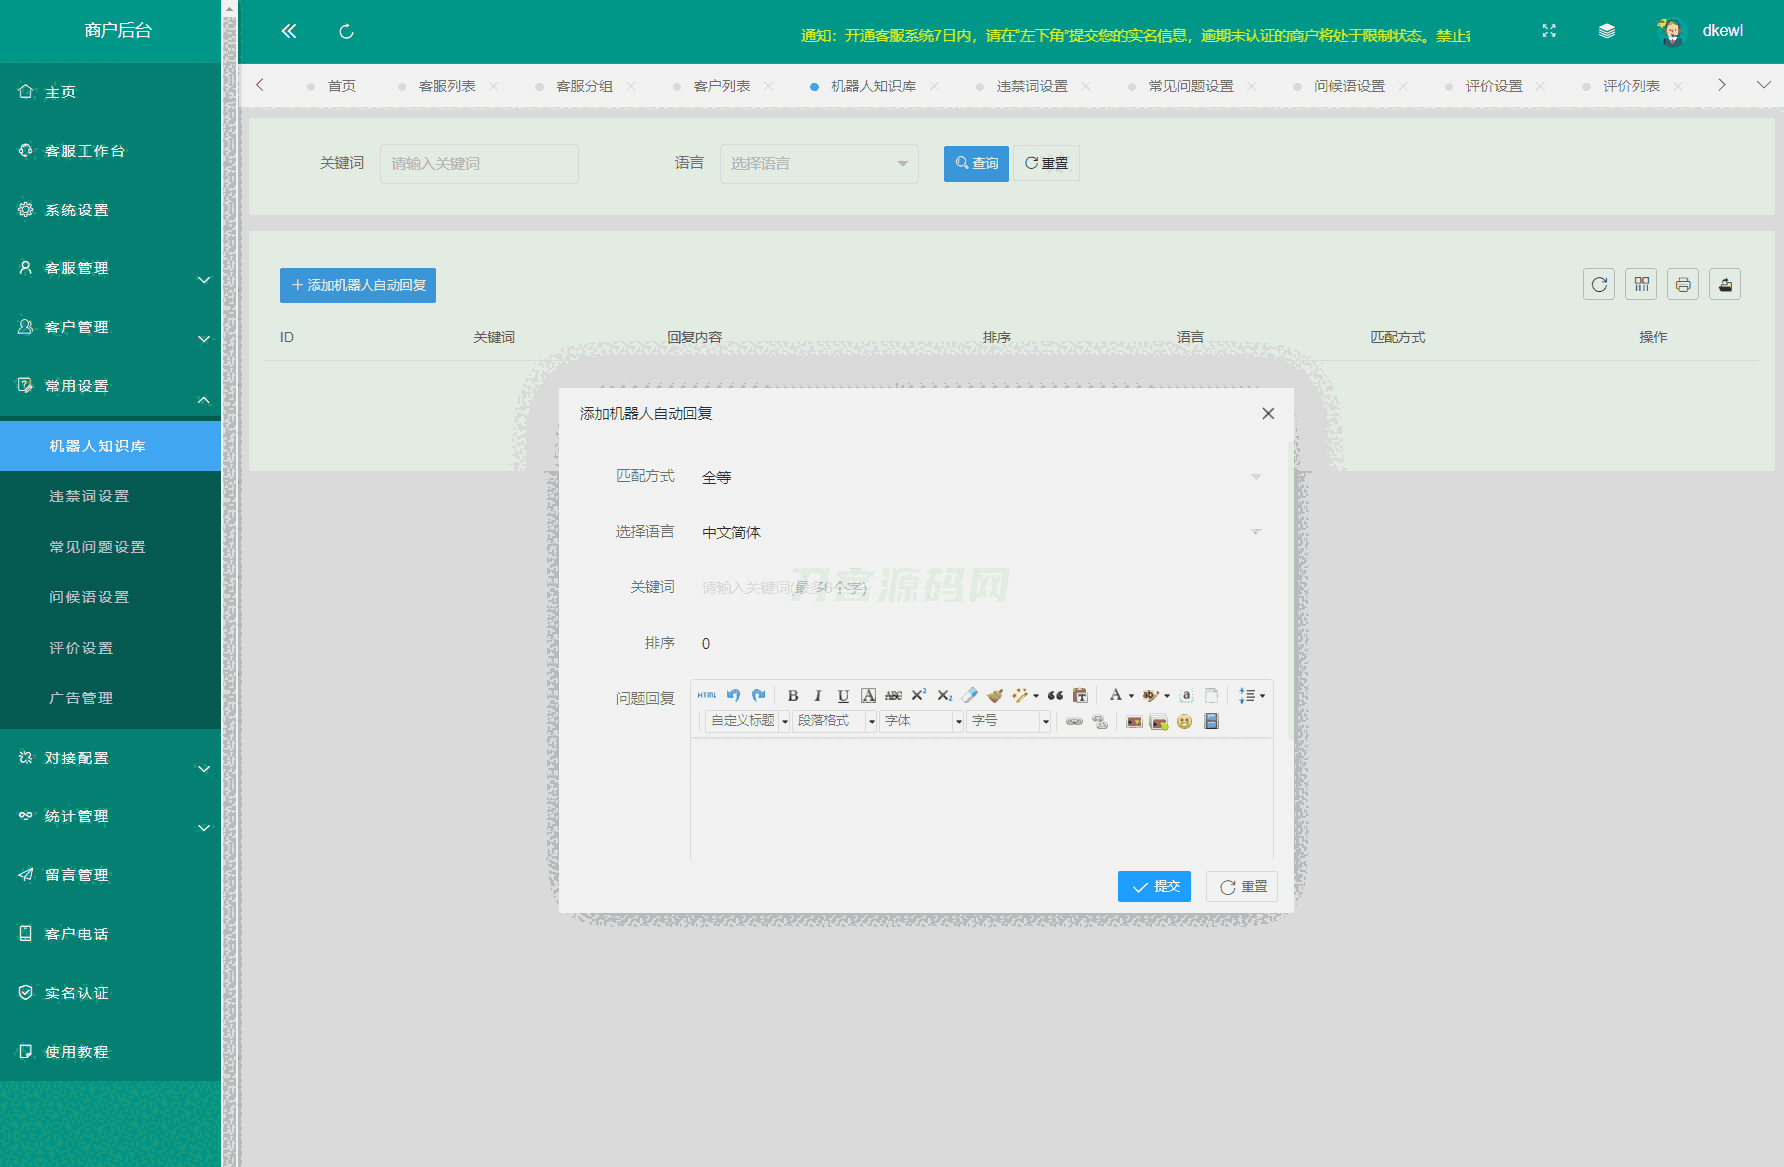Screen dimensions: 1784x1167
Task: Open the dkewl user account menu
Action: tap(1700, 31)
